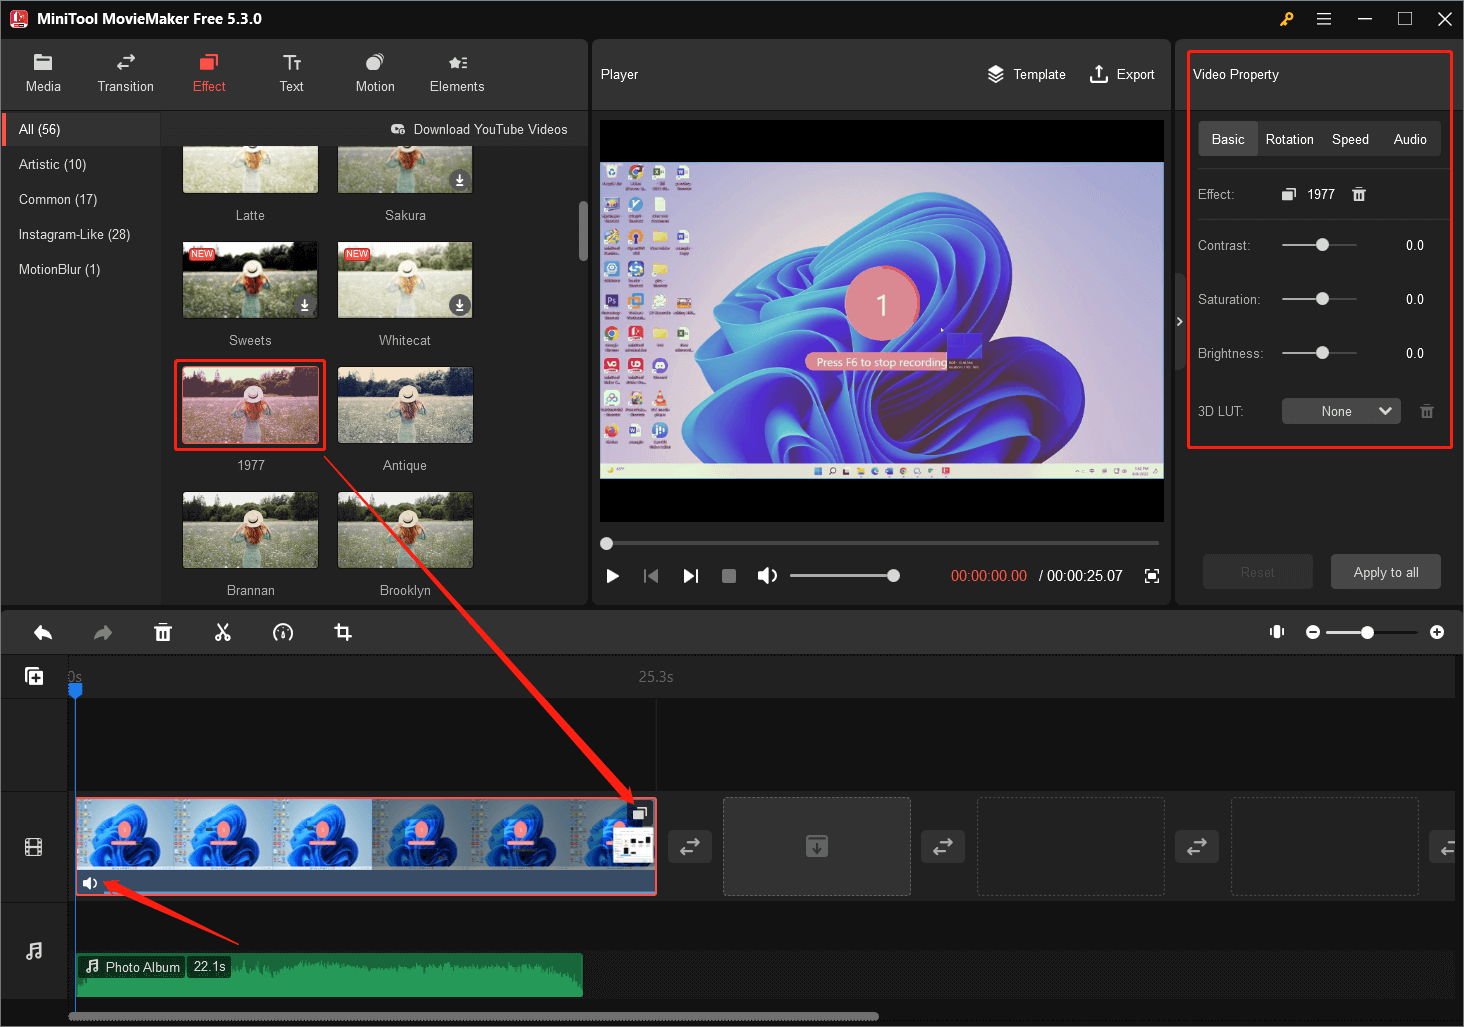
Task: Select the Photo Album audio clip
Action: 329,975
